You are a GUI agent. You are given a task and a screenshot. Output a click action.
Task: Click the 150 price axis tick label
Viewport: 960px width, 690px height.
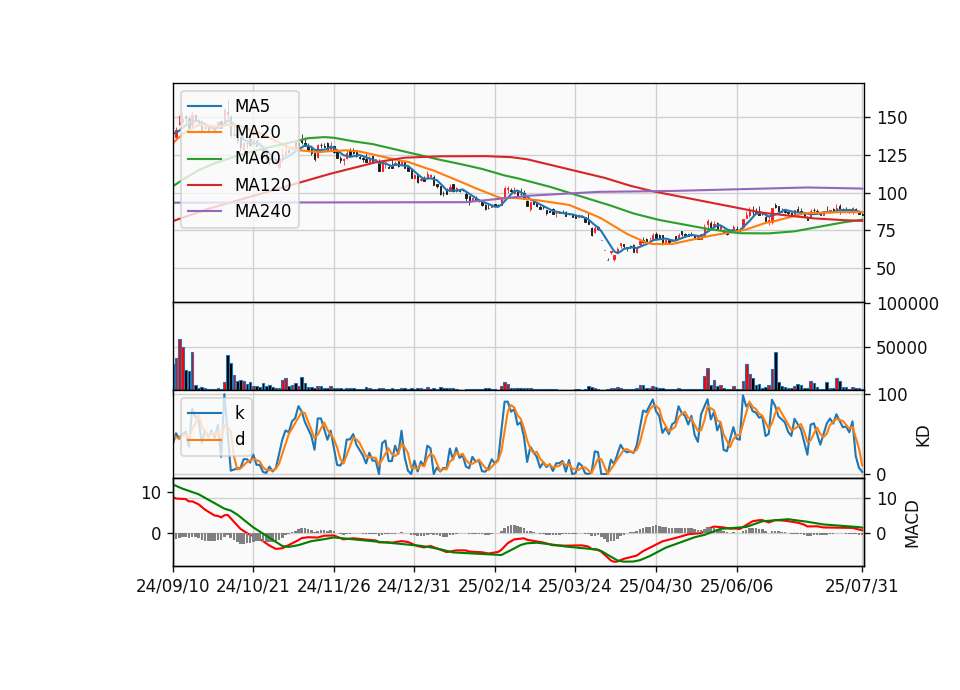click(892, 118)
